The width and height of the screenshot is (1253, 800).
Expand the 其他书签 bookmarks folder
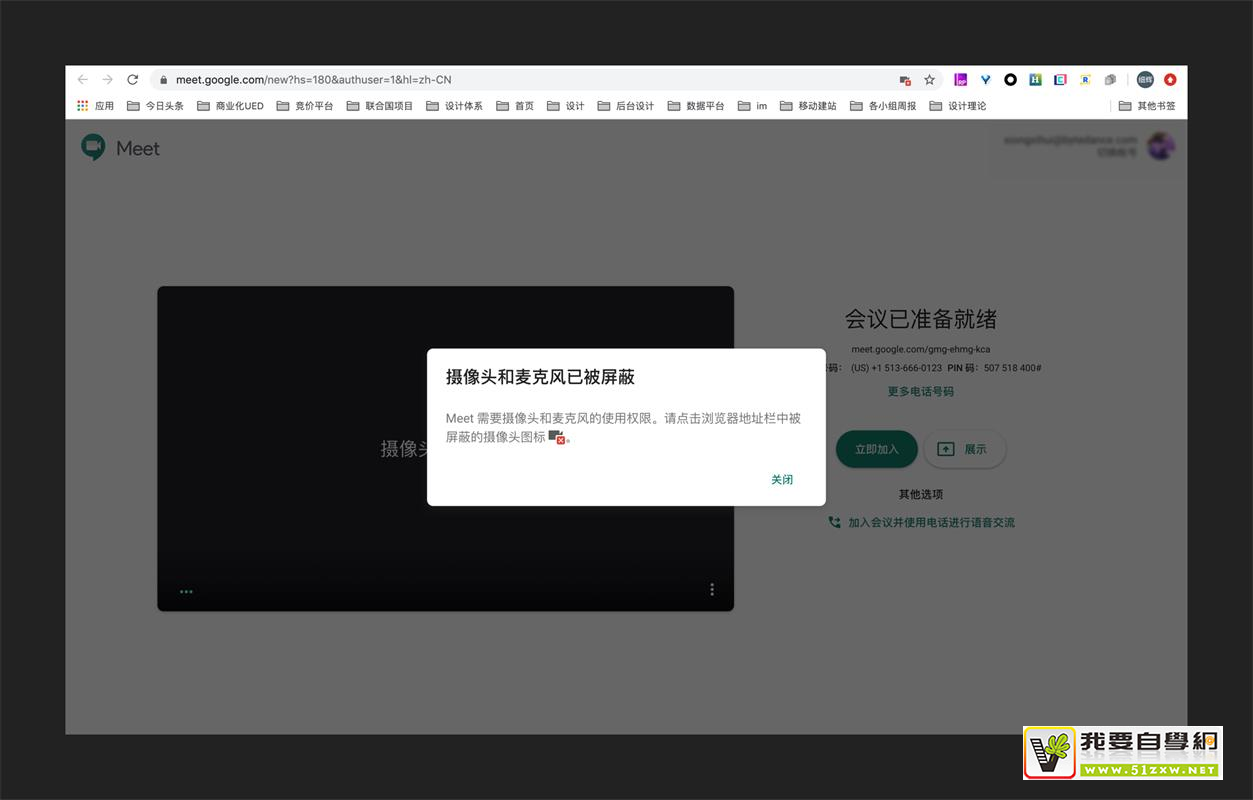pos(1147,106)
